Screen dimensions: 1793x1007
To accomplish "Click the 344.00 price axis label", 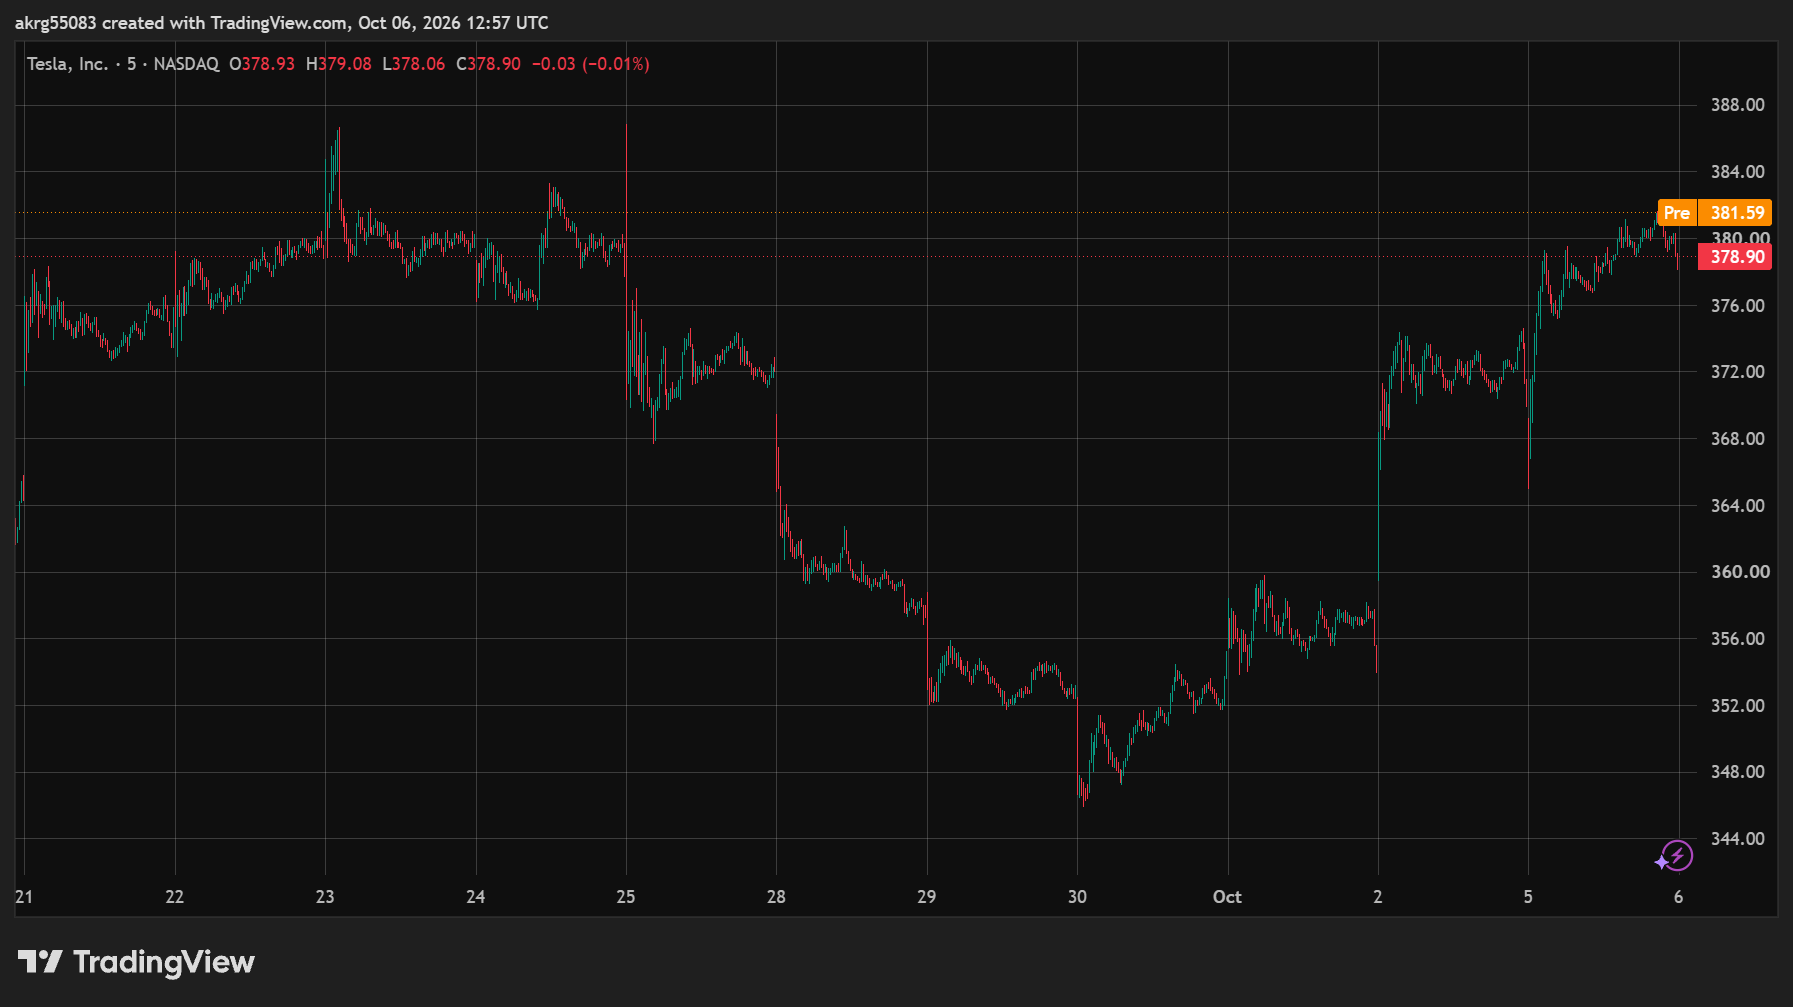I will tap(1737, 839).
